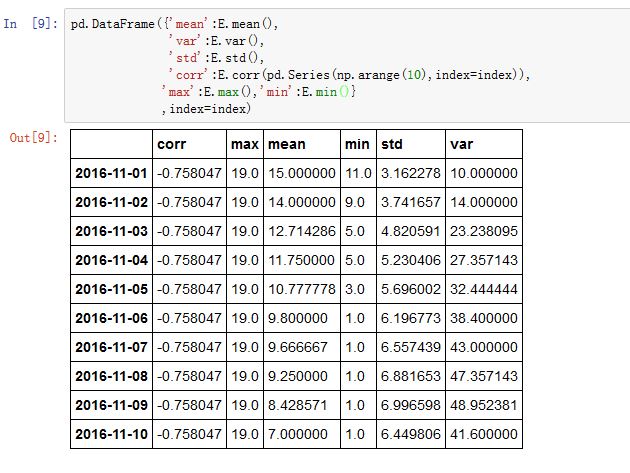Click the 'corr' column header
630x473 pixels.
click(x=172, y=145)
